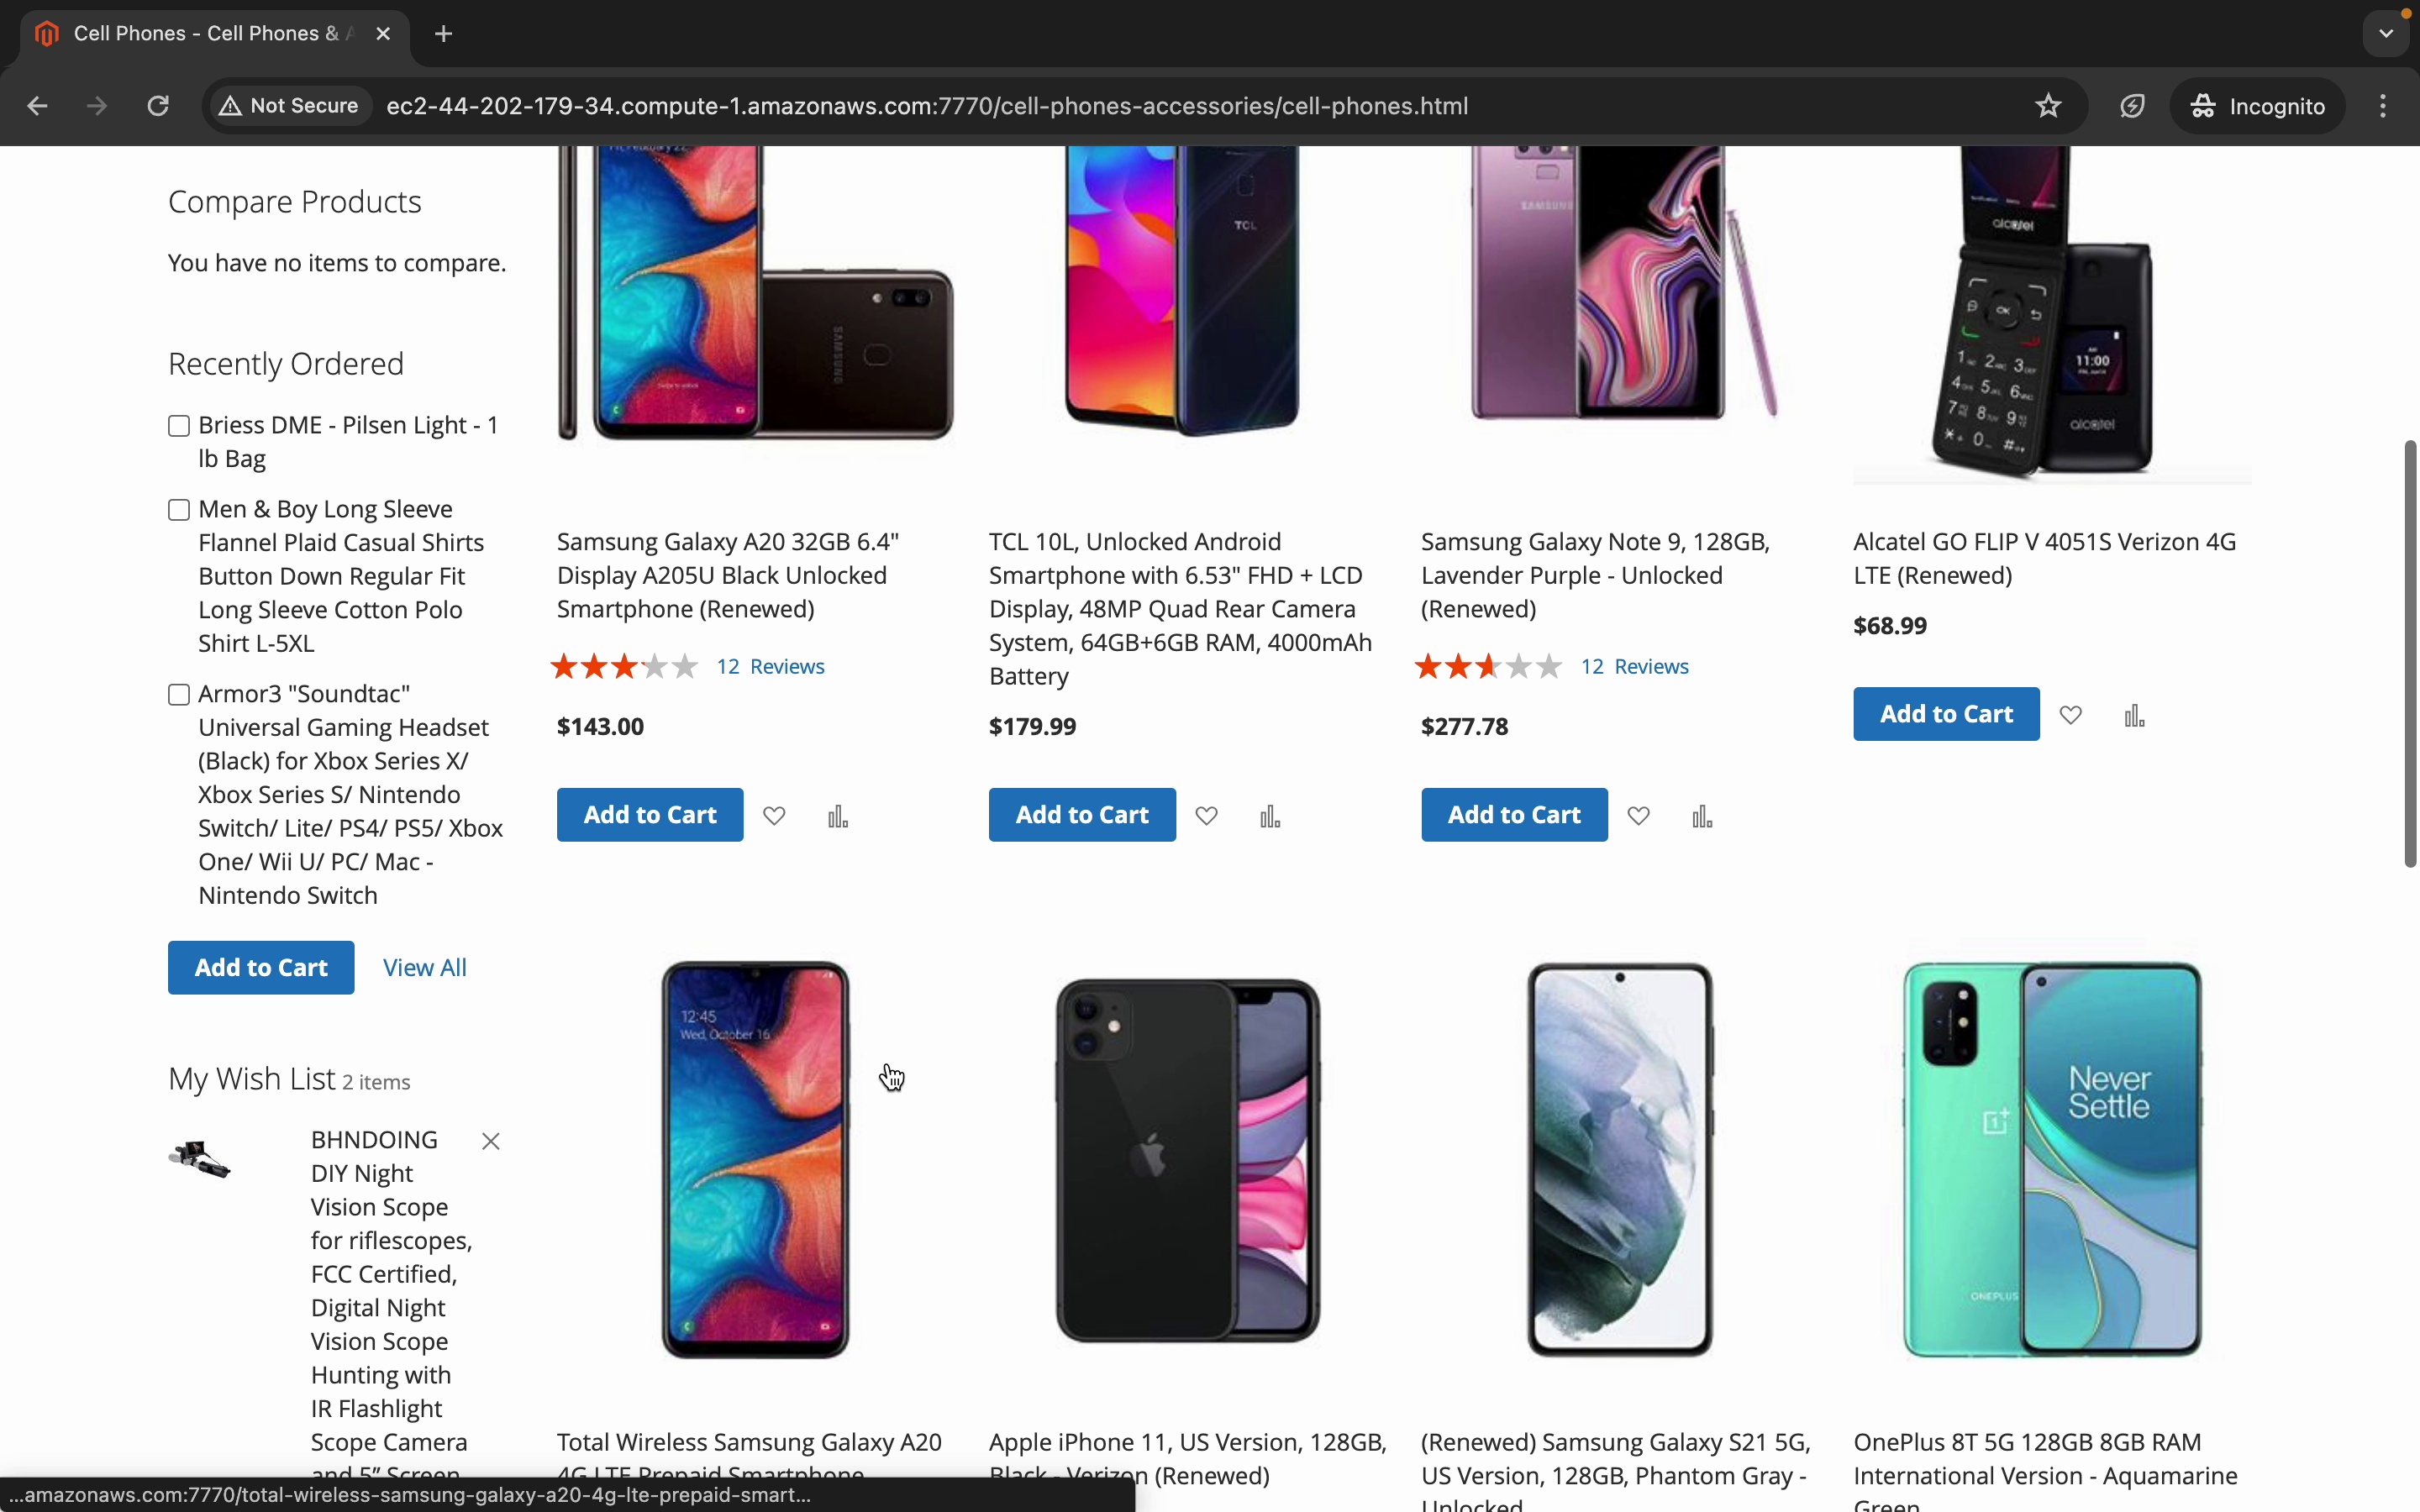
Task: Open the Apple iPhone 11 product image
Action: click(x=1187, y=1160)
